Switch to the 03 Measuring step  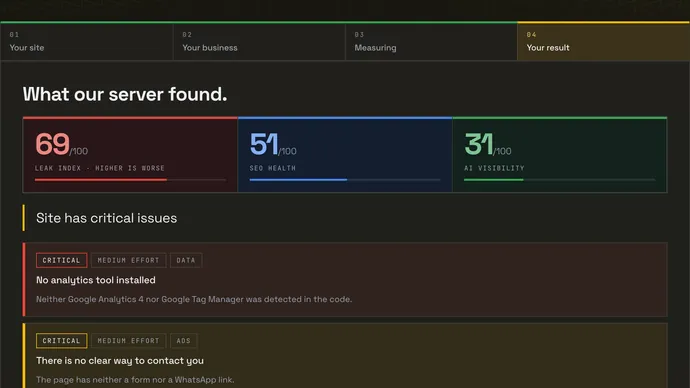(431, 42)
